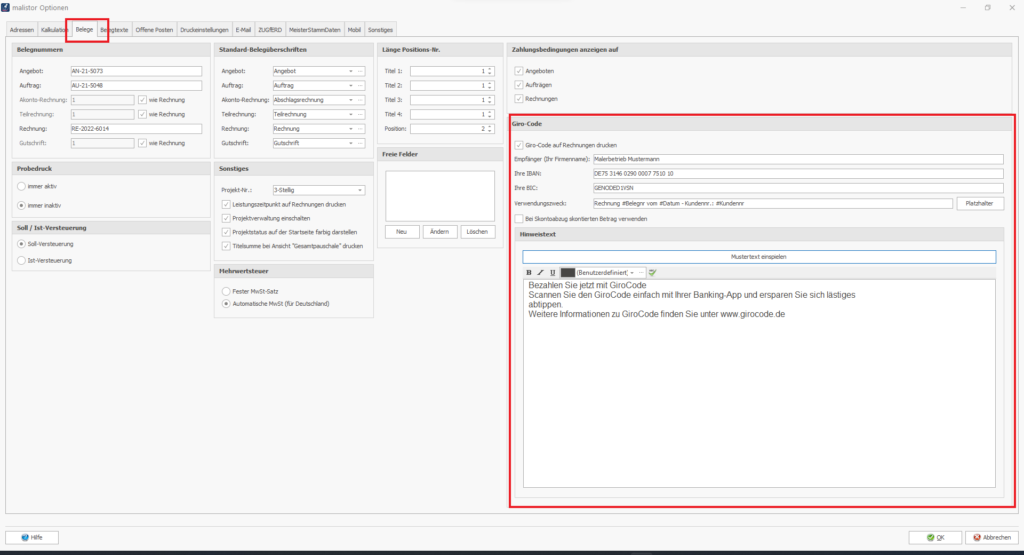Toggle italic formatting in Hinweistext editor
This screenshot has height=555, width=1024.
[540, 272]
